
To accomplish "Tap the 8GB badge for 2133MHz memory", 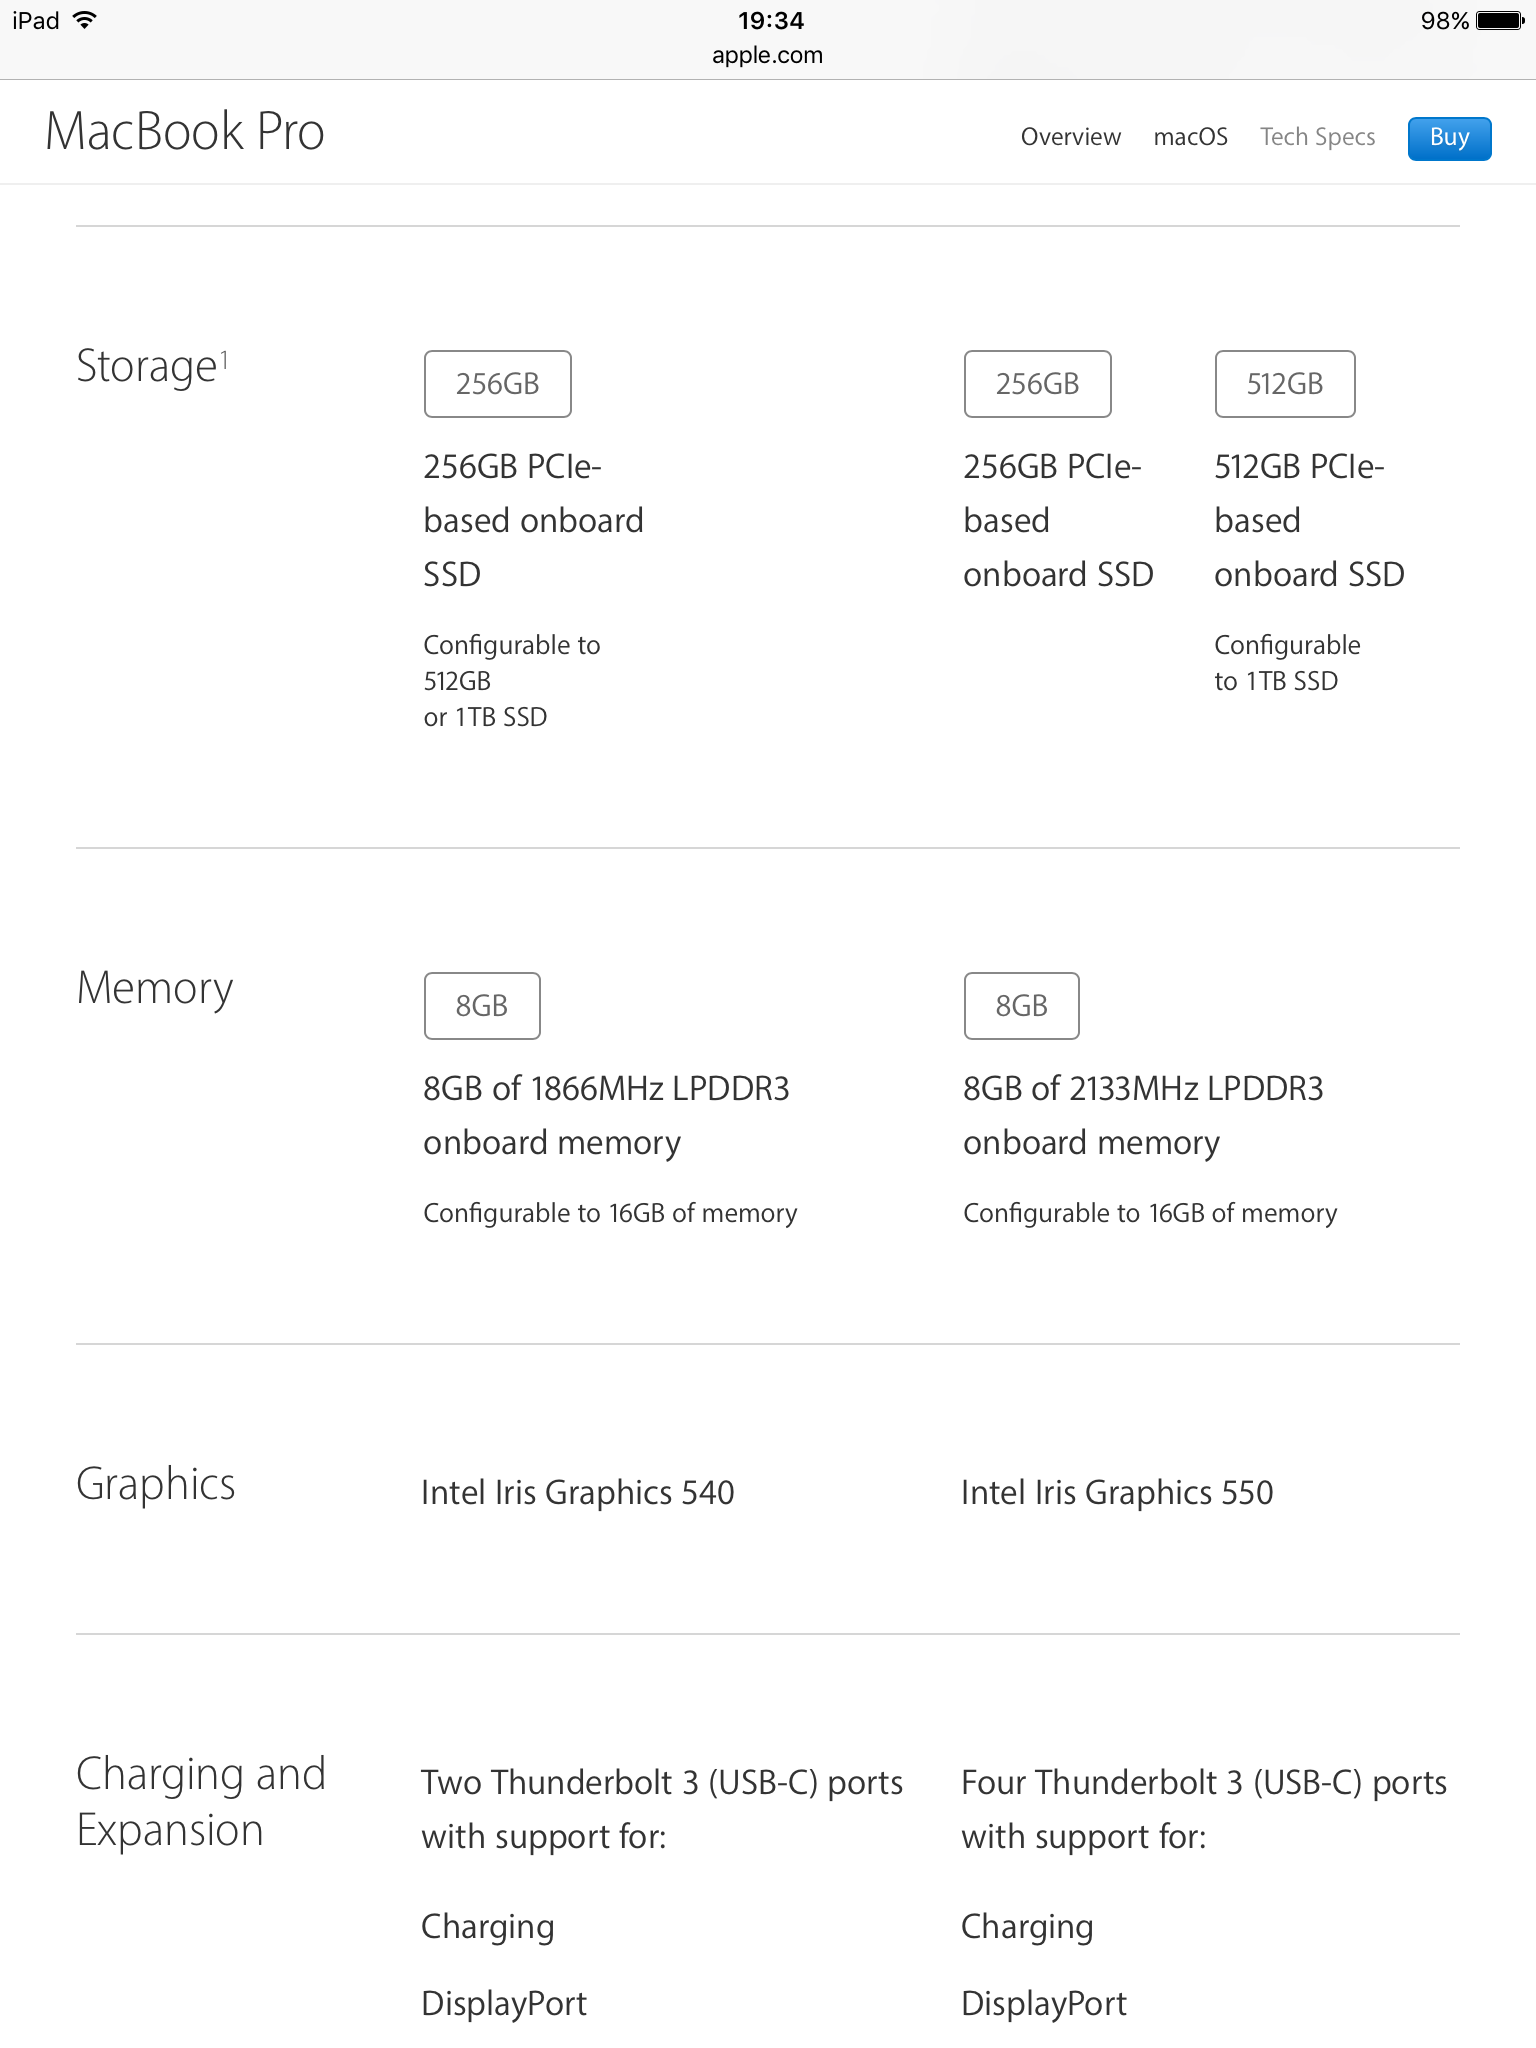I will click(x=1021, y=1006).
